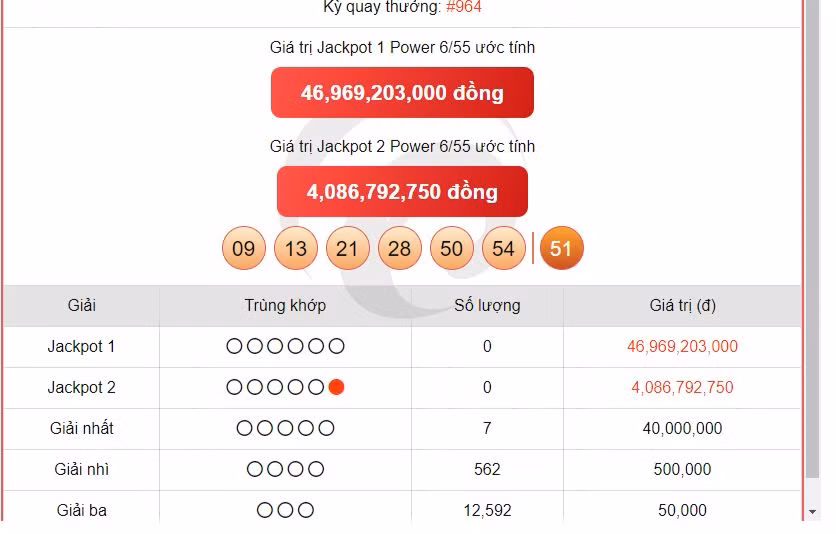Click the filled red circle in Jackpot 2 row

[337, 387]
